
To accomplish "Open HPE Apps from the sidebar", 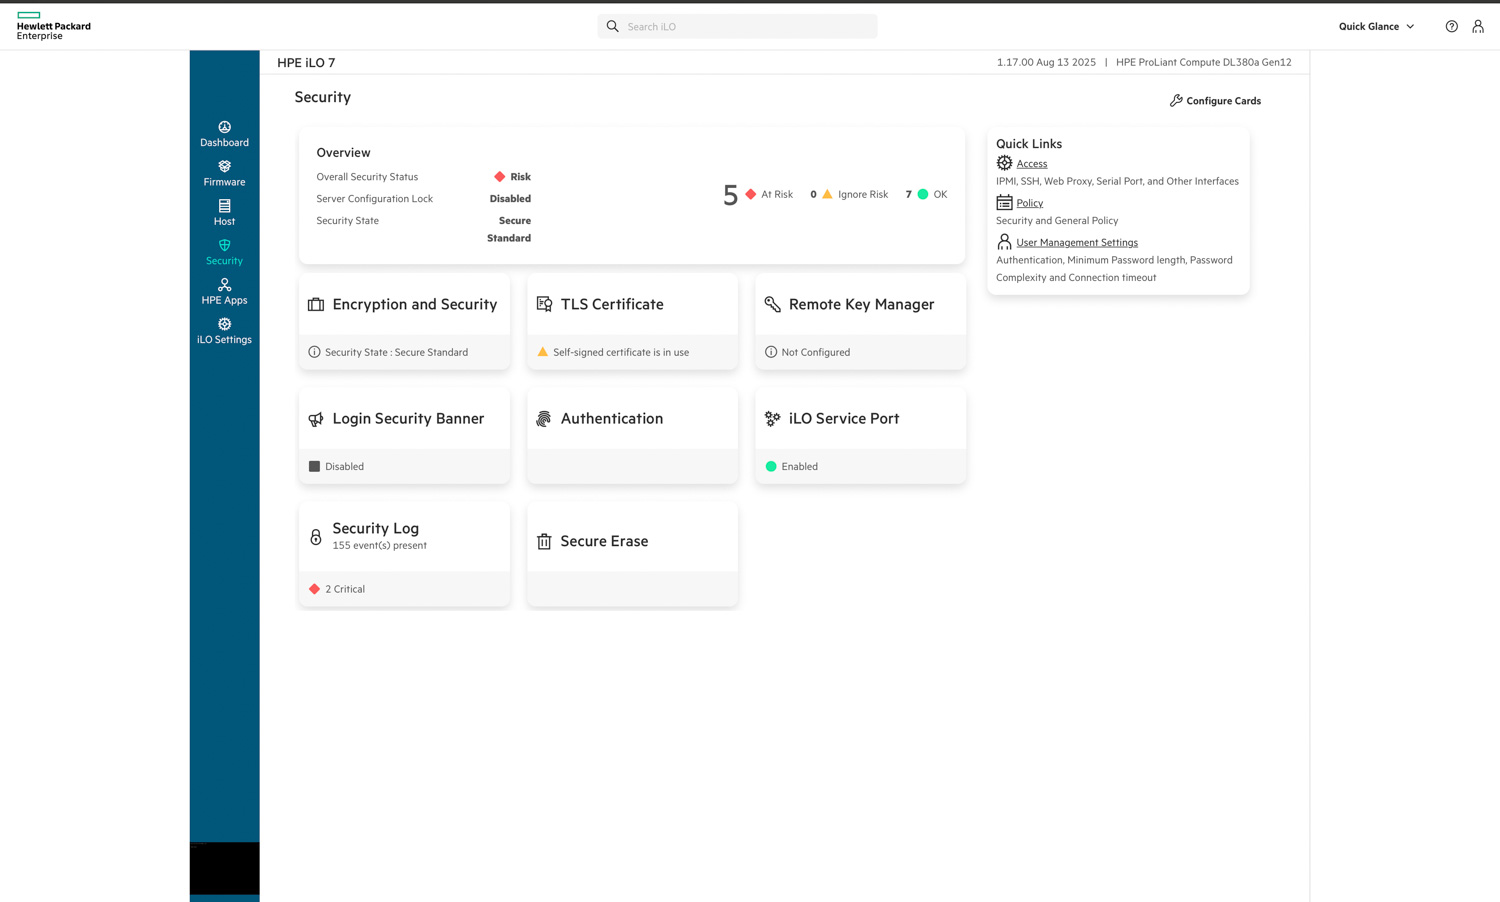I will (224, 285).
